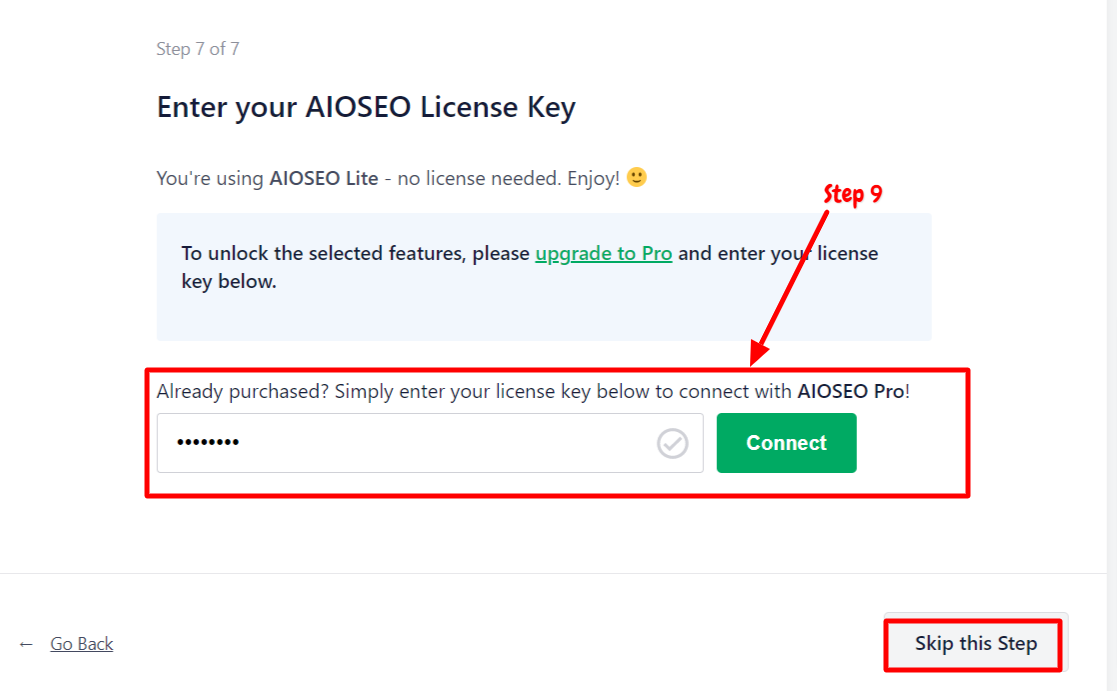Screen dimensions: 1117x691
Task: Click the bold AIOSEO Pro text
Action: pos(851,391)
